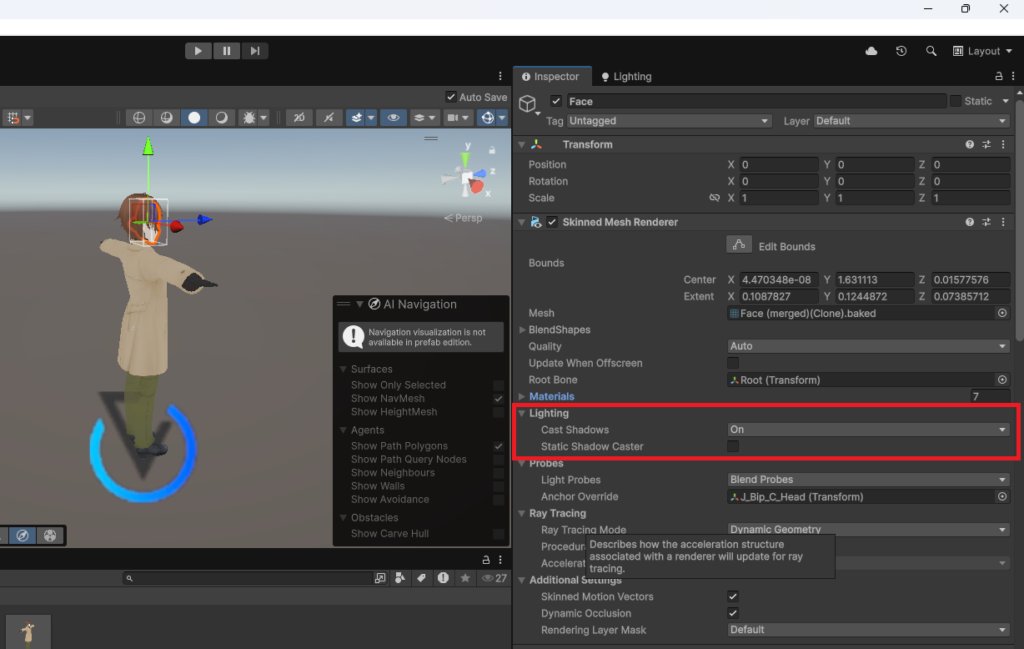Toggle scene visibility eye icon
This screenshot has height=649, width=1024.
pos(394,118)
